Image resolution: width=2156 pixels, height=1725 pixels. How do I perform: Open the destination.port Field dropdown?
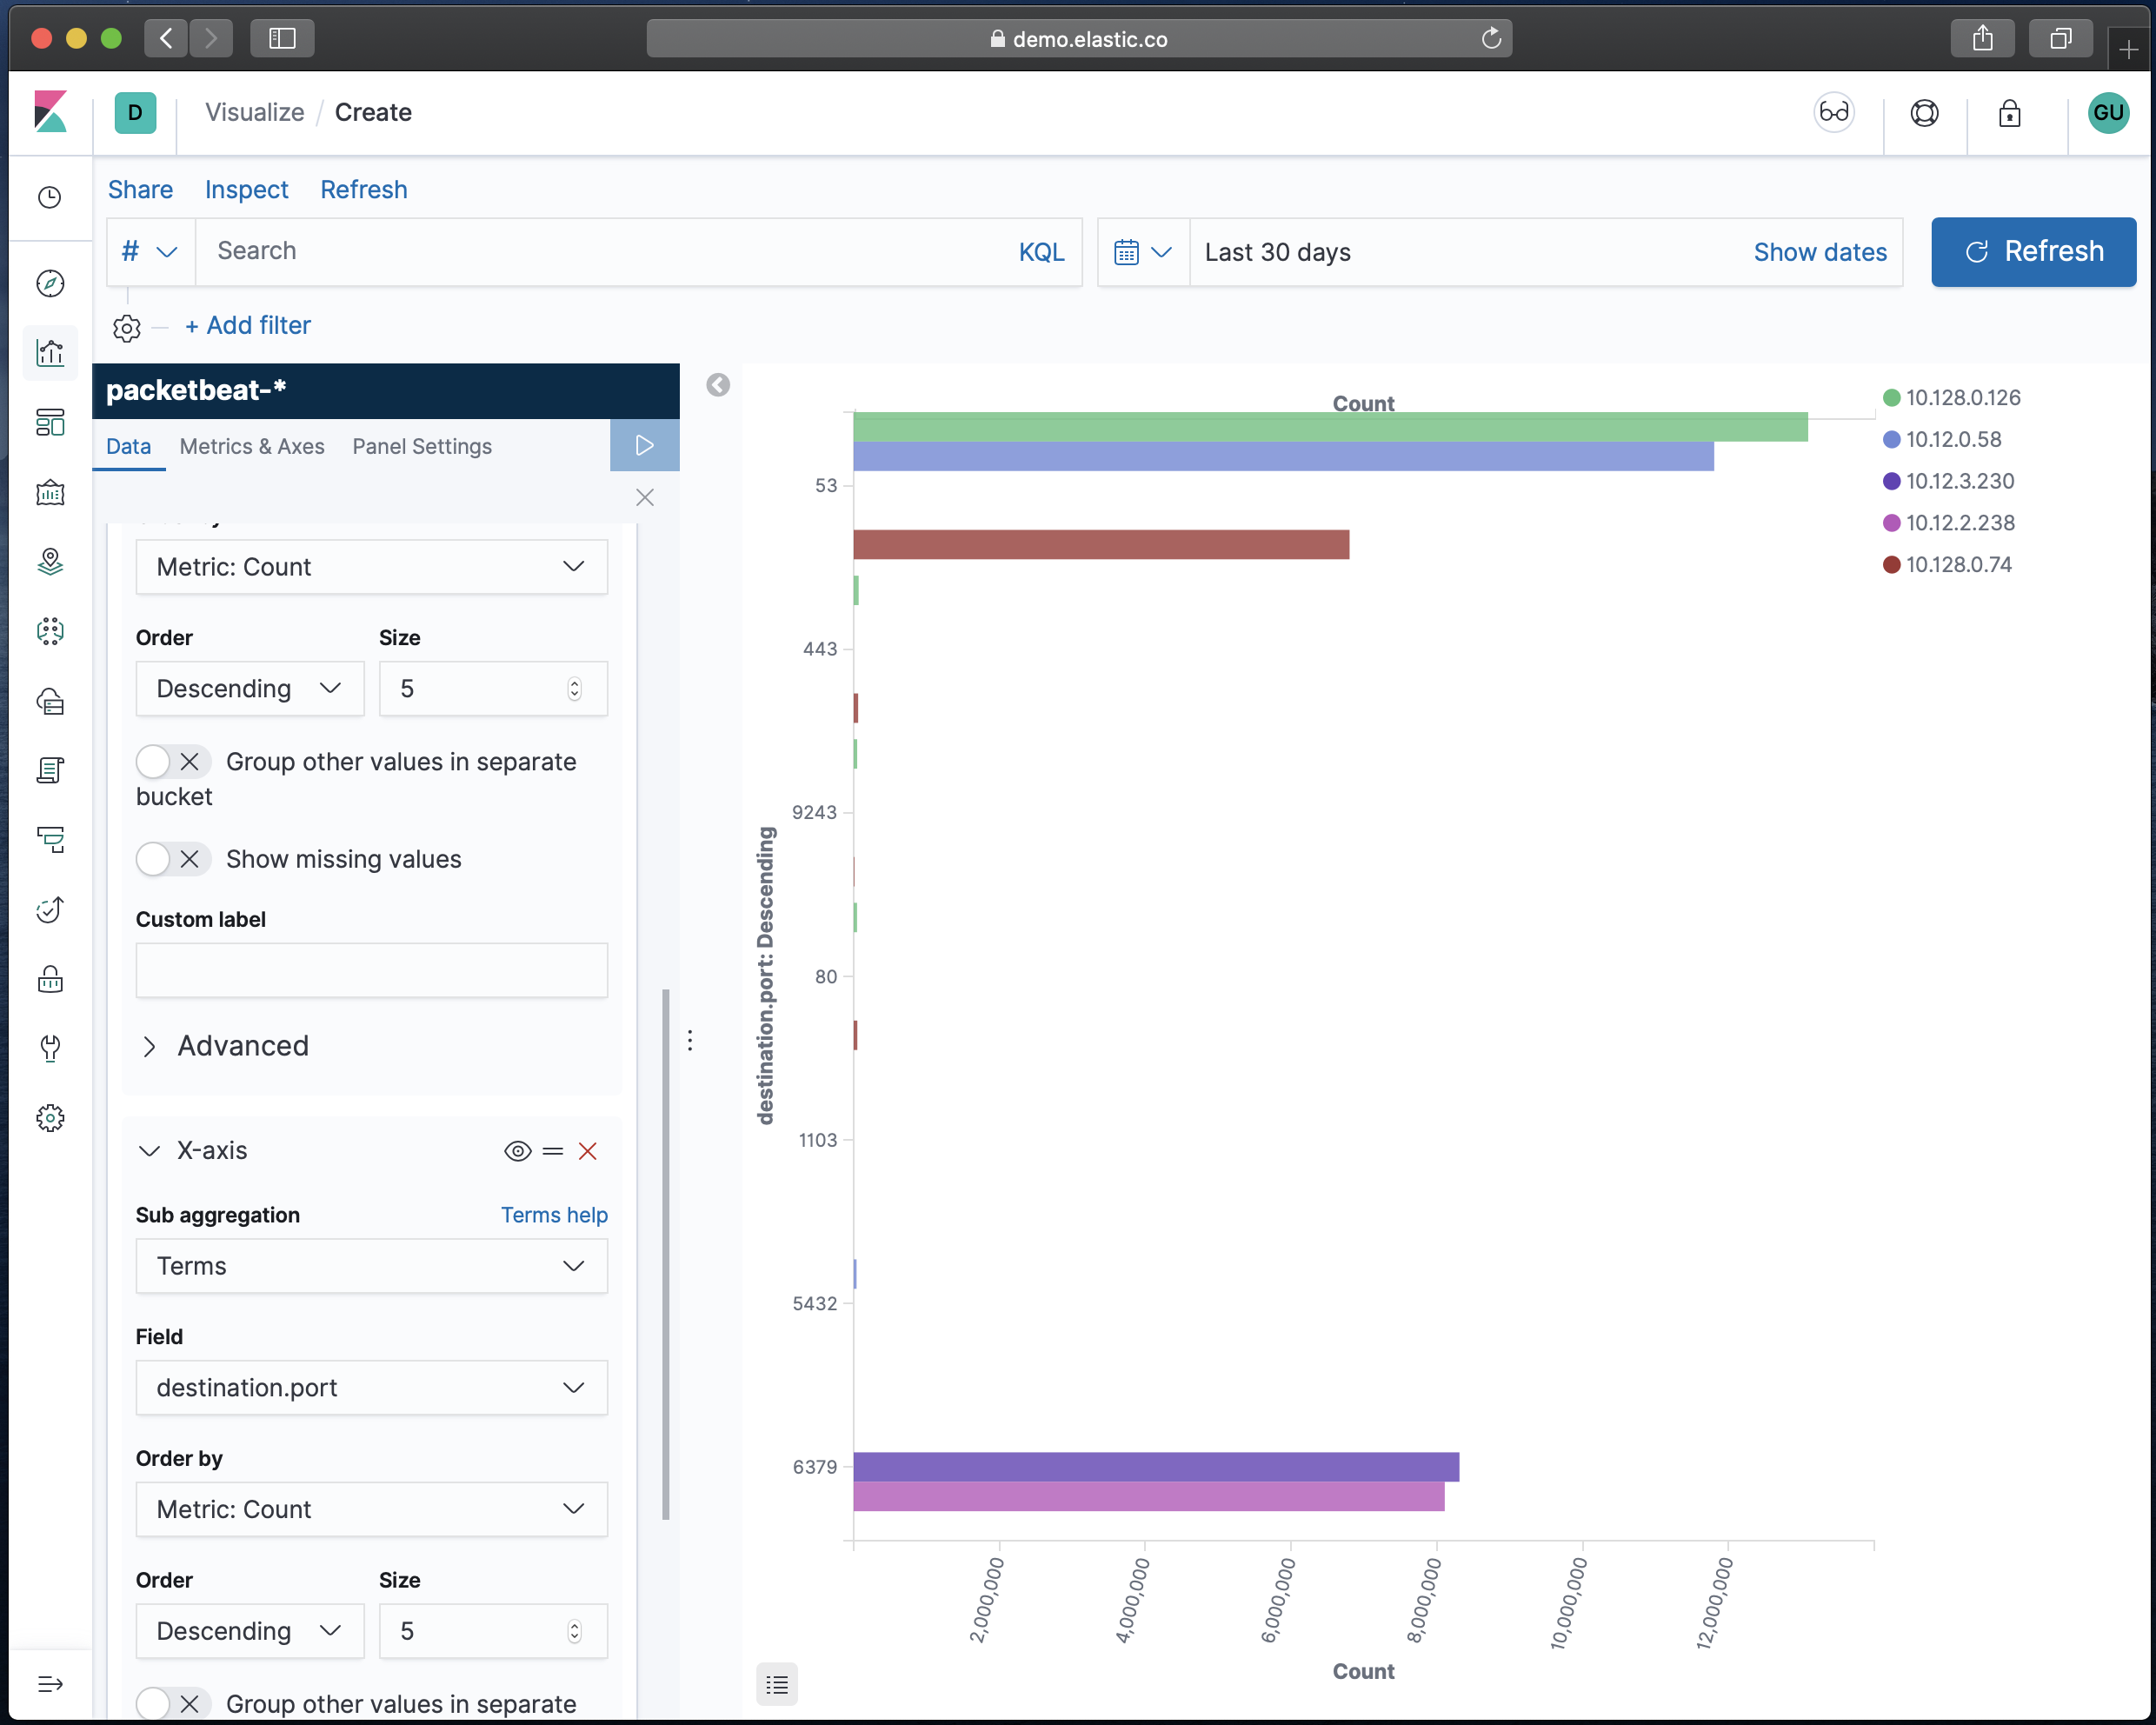click(371, 1388)
